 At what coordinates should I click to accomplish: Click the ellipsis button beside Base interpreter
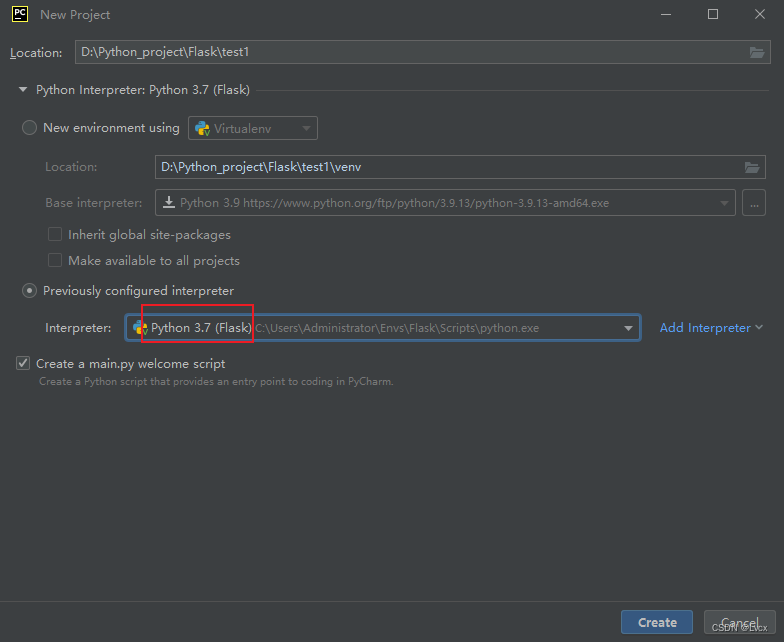coord(754,202)
